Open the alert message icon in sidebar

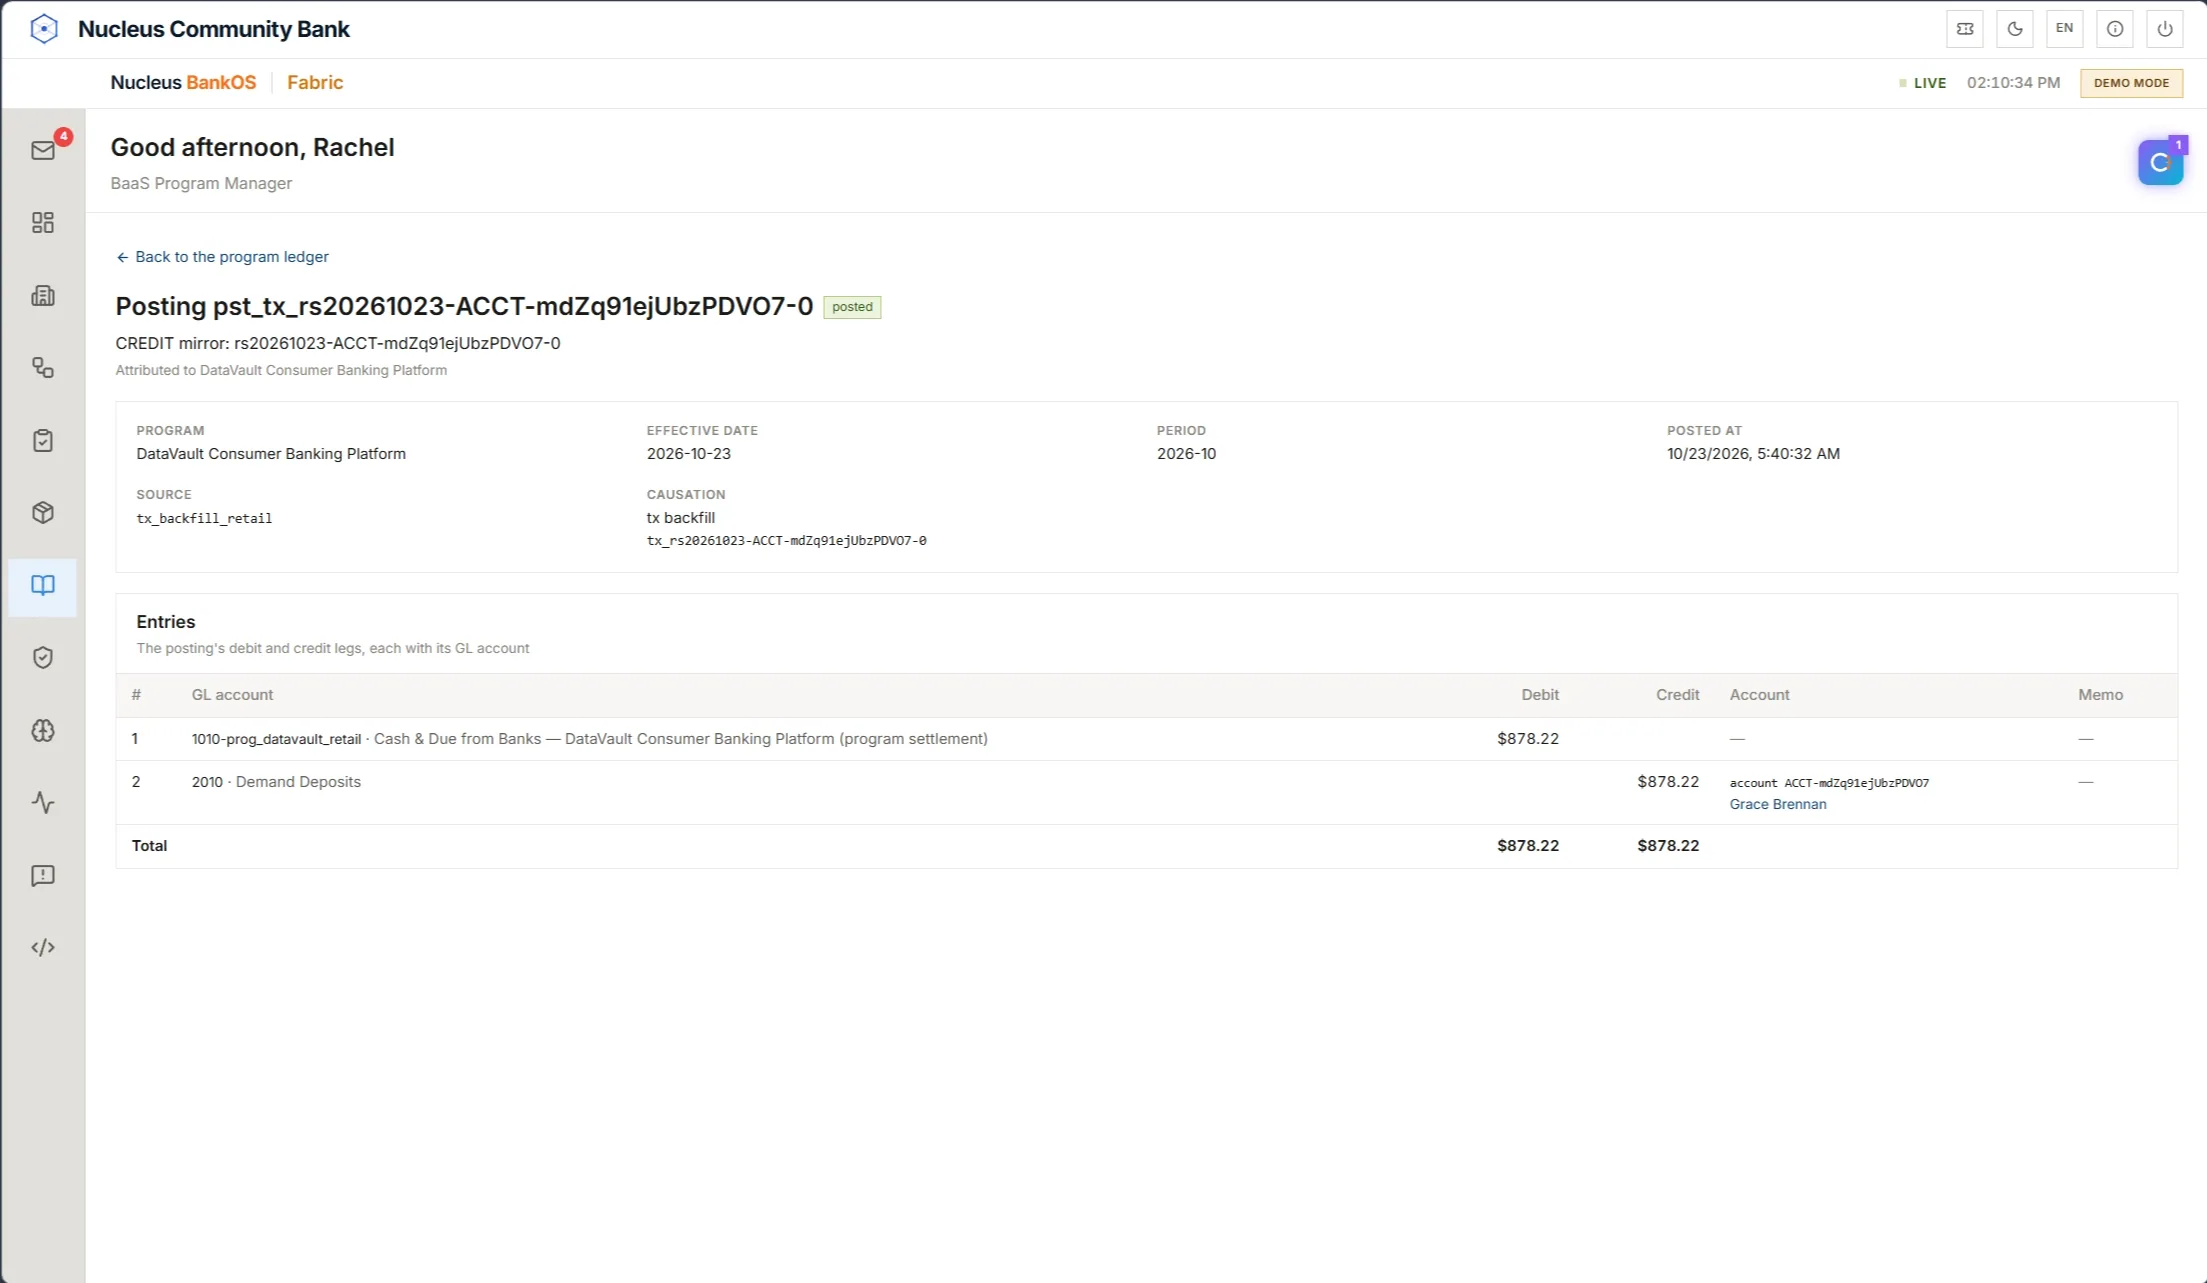pyautogui.click(x=43, y=876)
